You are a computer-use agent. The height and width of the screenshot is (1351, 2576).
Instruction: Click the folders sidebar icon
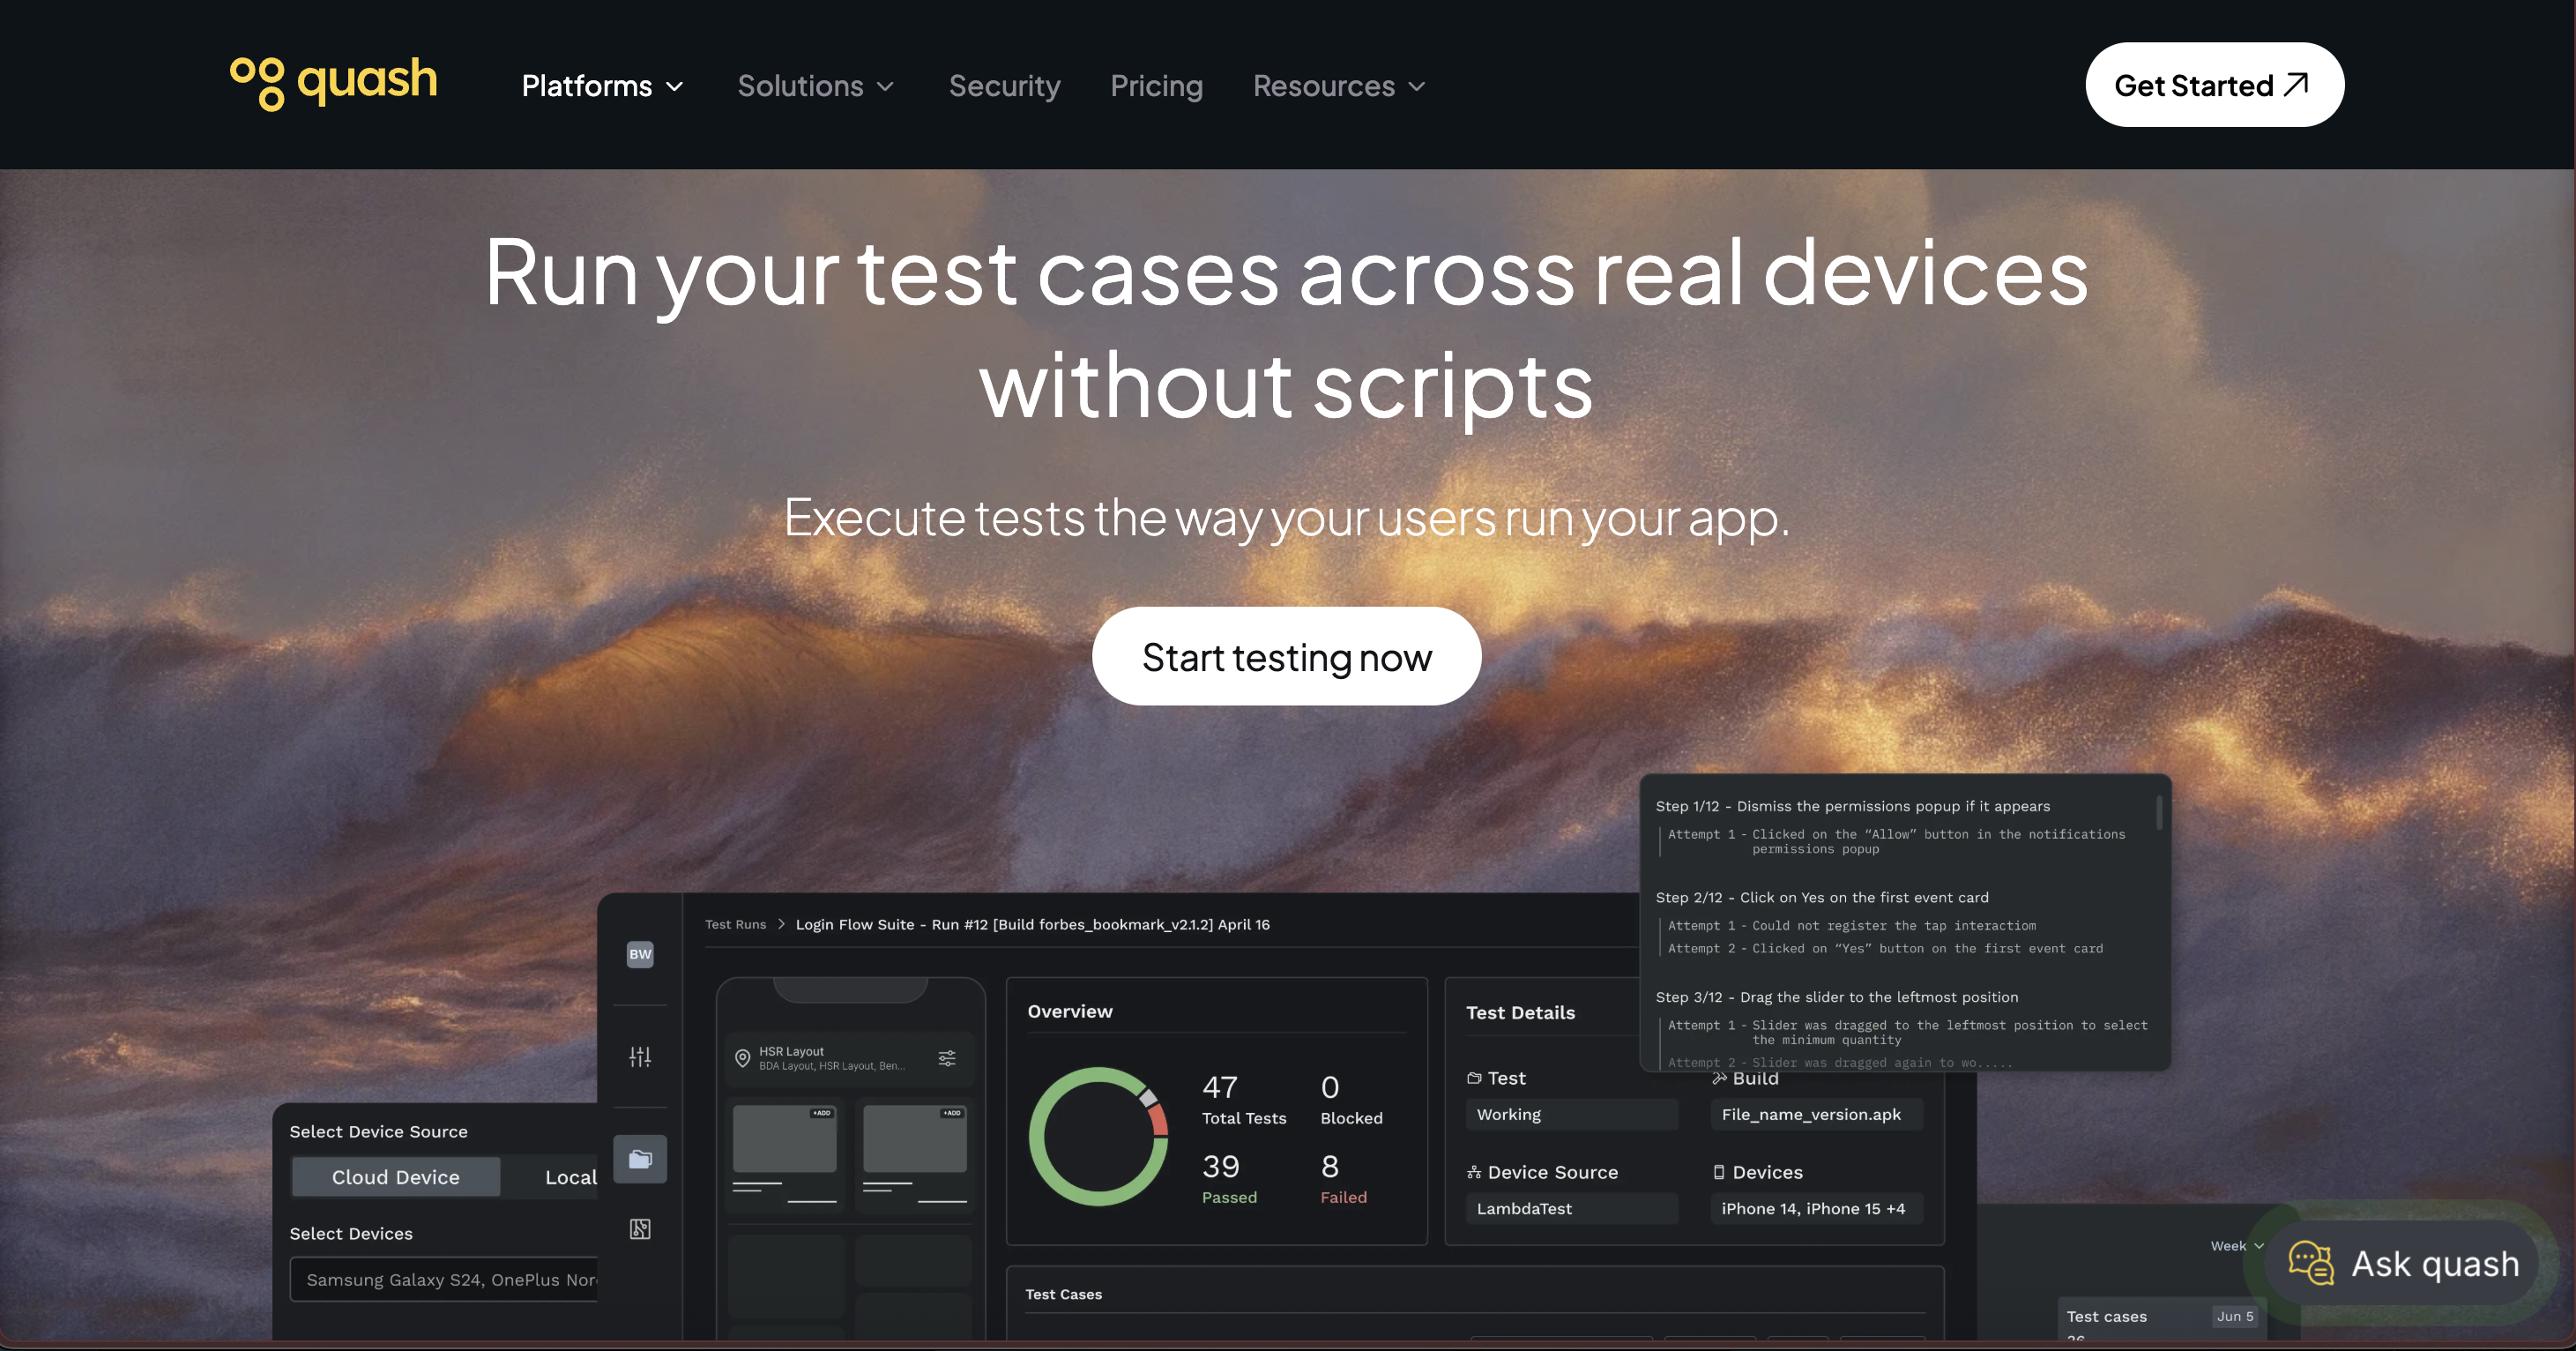click(x=640, y=1159)
